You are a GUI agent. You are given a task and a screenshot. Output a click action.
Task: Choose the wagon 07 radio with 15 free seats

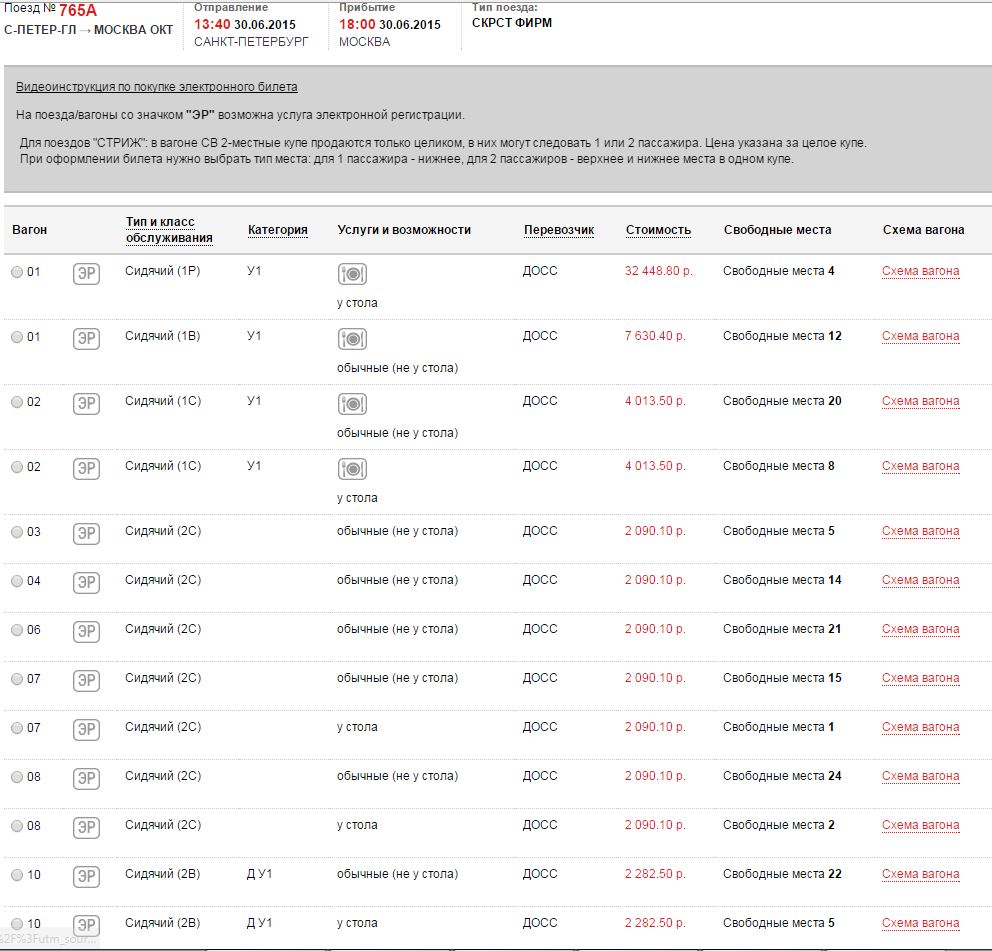[17, 679]
